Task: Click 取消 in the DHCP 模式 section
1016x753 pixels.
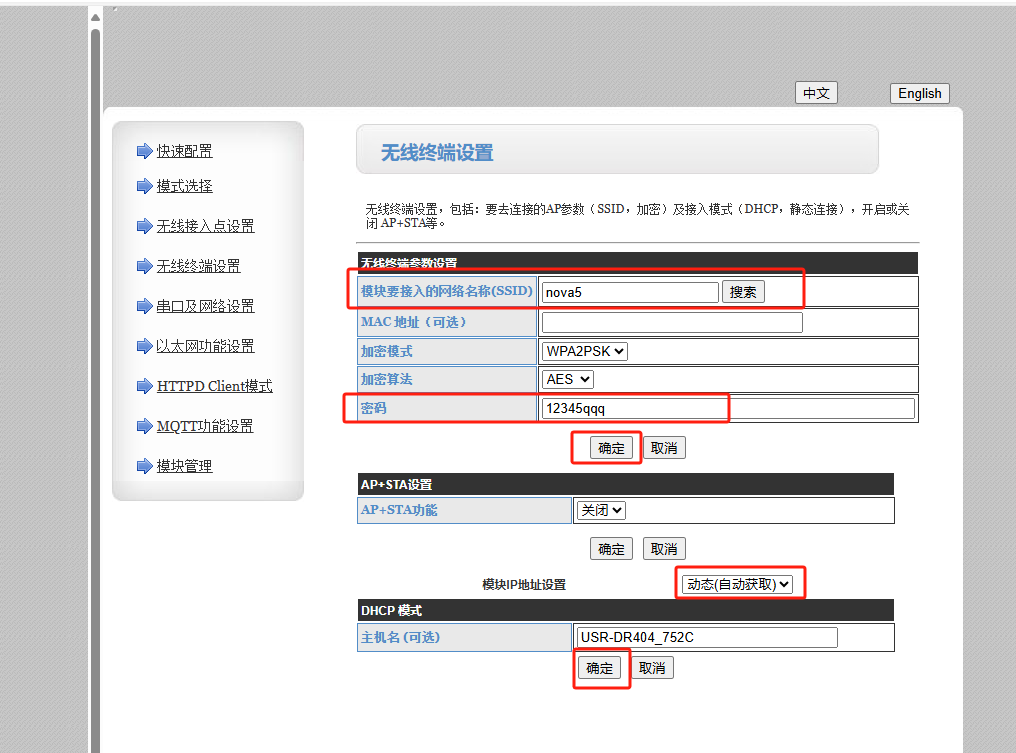Action: (652, 668)
